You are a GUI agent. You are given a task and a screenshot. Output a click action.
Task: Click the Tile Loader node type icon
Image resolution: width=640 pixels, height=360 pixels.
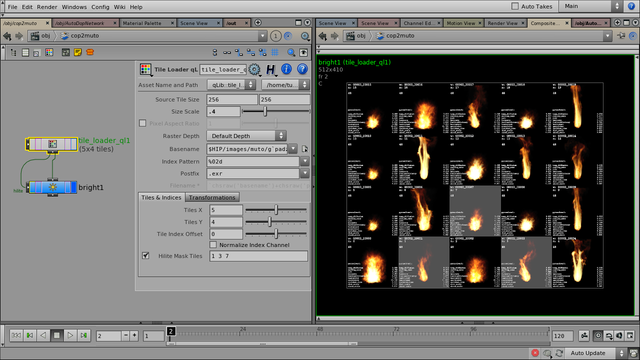coord(145,69)
